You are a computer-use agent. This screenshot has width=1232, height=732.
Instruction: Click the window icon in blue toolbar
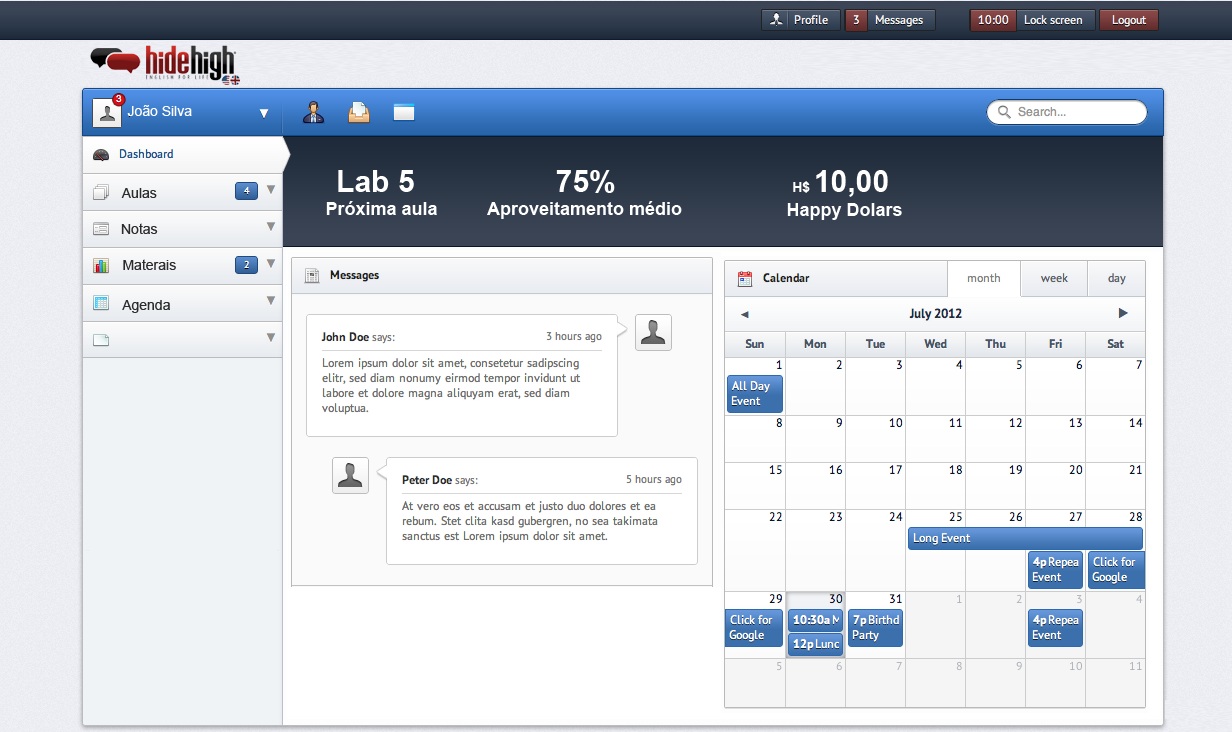[404, 112]
